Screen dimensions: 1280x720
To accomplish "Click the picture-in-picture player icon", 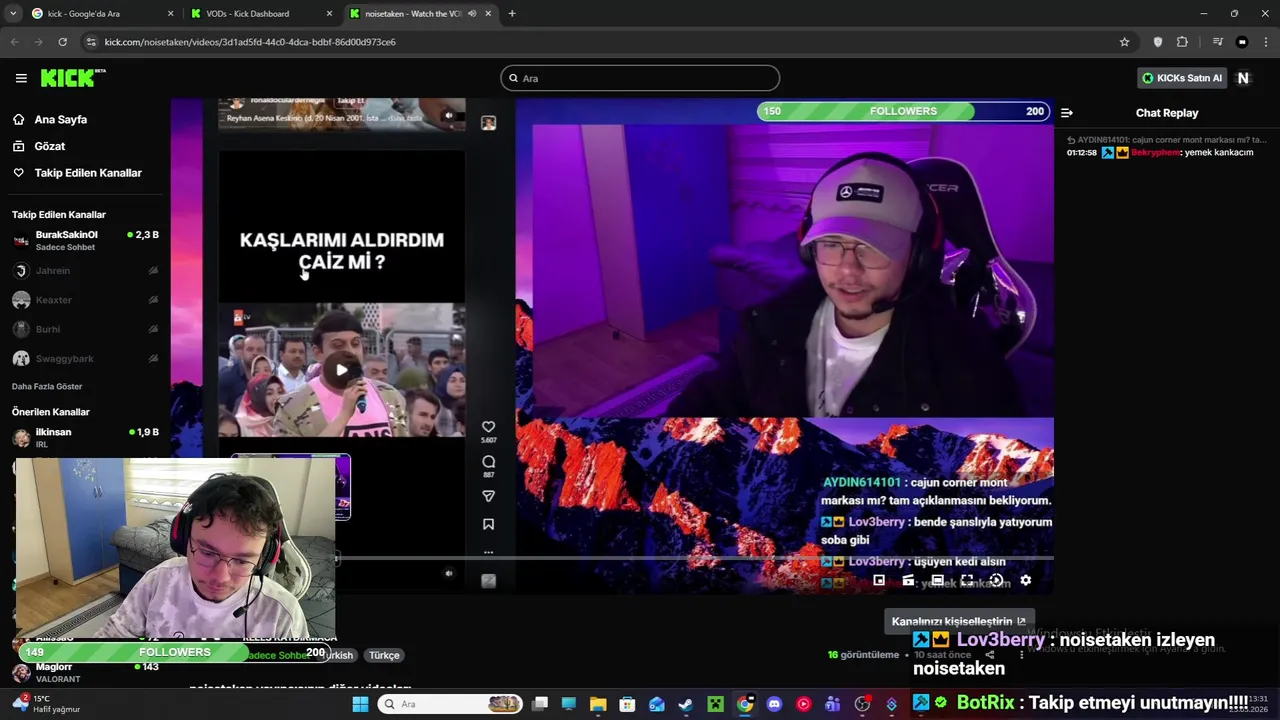I will (879, 580).
